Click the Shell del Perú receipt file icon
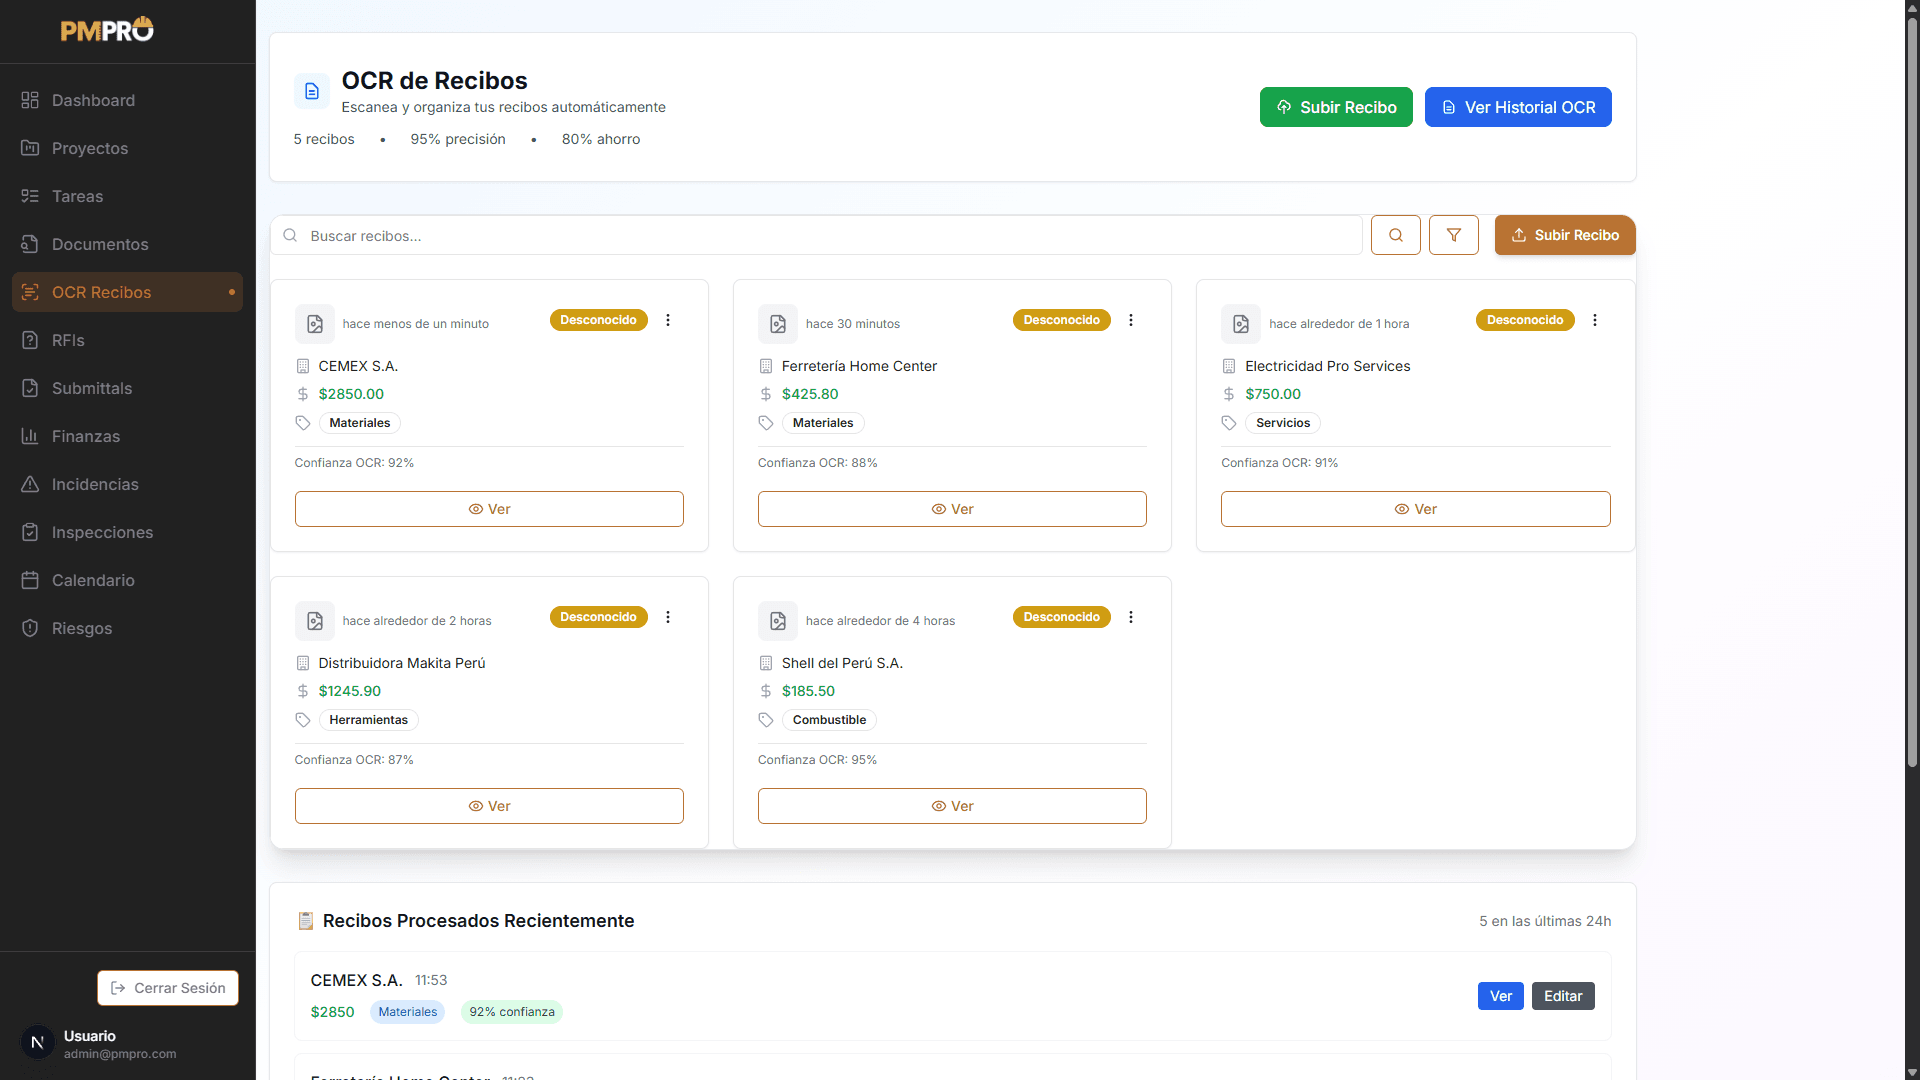The width and height of the screenshot is (1920, 1080). [777, 621]
